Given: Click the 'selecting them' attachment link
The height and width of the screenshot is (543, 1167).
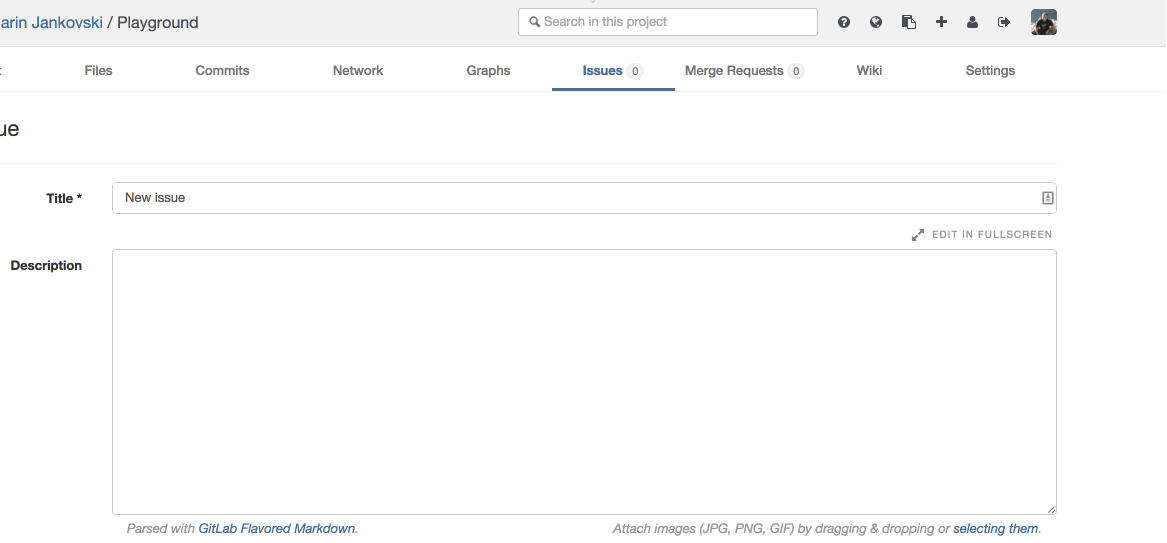Looking at the screenshot, I should [x=995, y=528].
